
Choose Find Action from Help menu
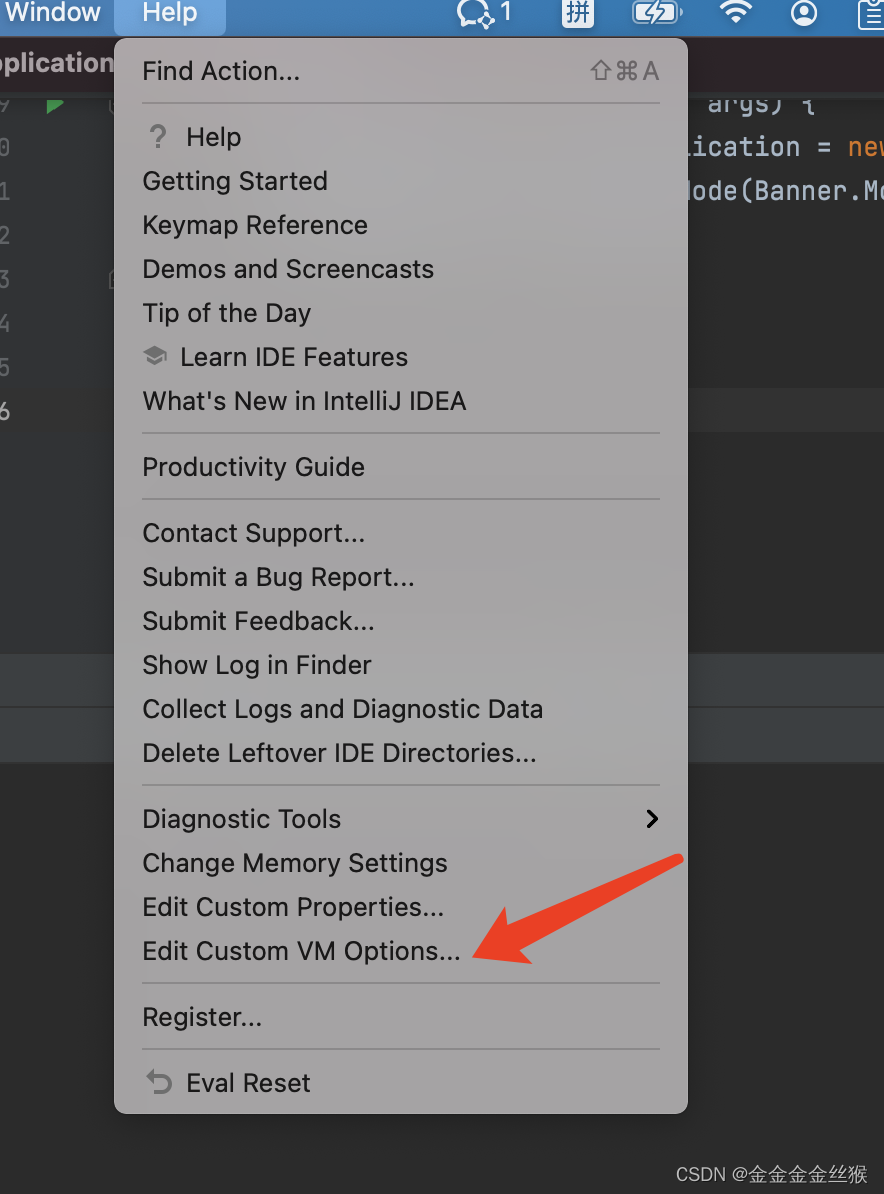[x=221, y=71]
